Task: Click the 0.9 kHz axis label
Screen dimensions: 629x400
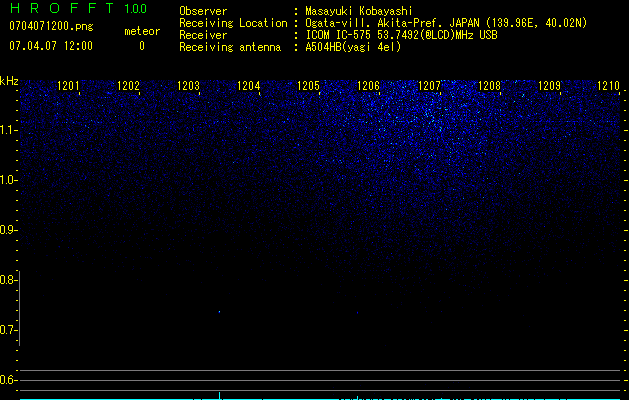Action: (7, 230)
